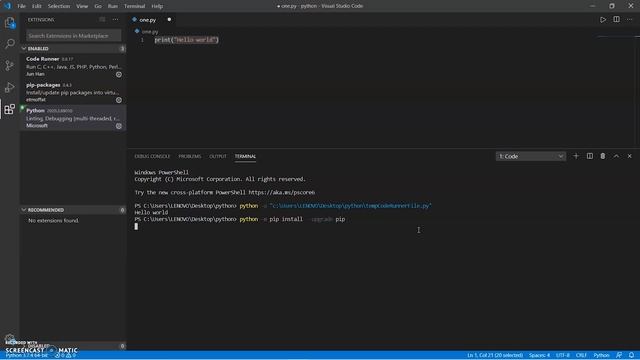Close the unsaved one.py tab dot
Viewport: 640px width, 360px height.
click(169, 20)
